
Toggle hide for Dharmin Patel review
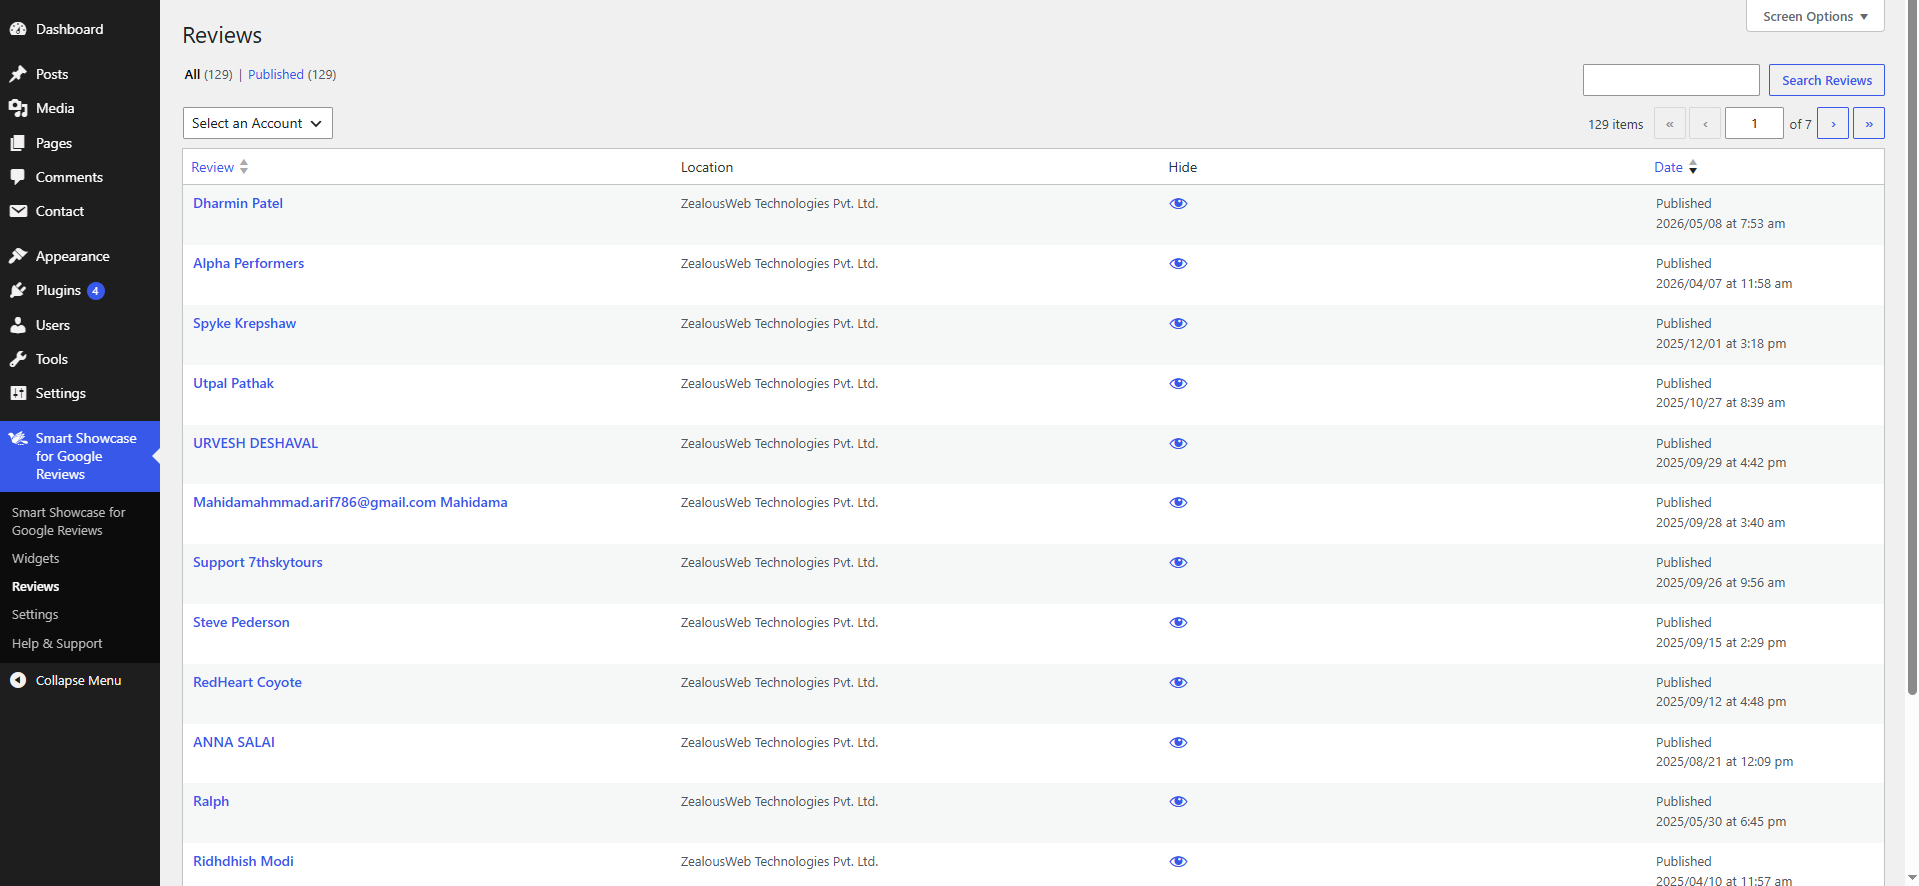[1178, 203]
